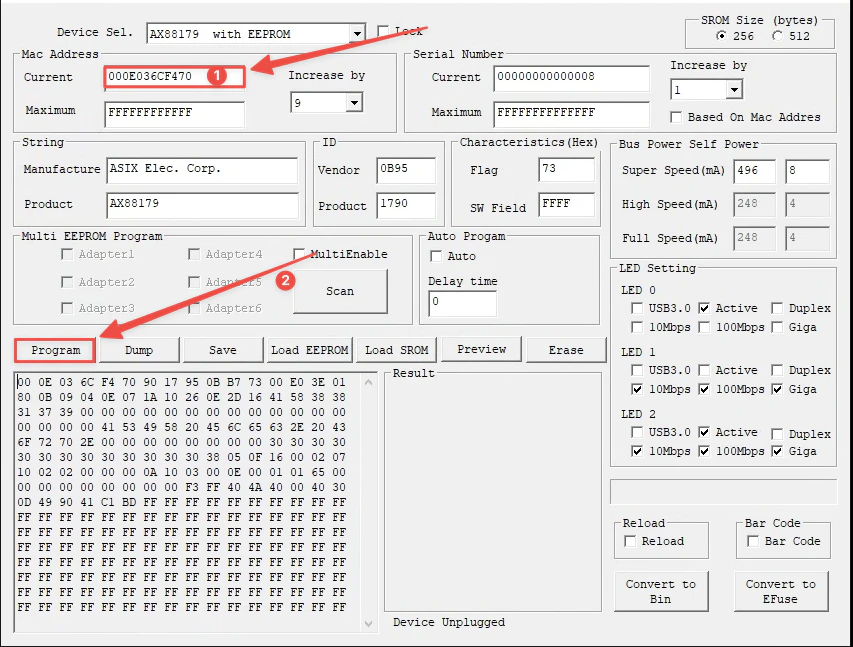This screenshot has width=853, height=647.
Task: Toggle LED 0 Giga checkbox
Action: [777, 327]
